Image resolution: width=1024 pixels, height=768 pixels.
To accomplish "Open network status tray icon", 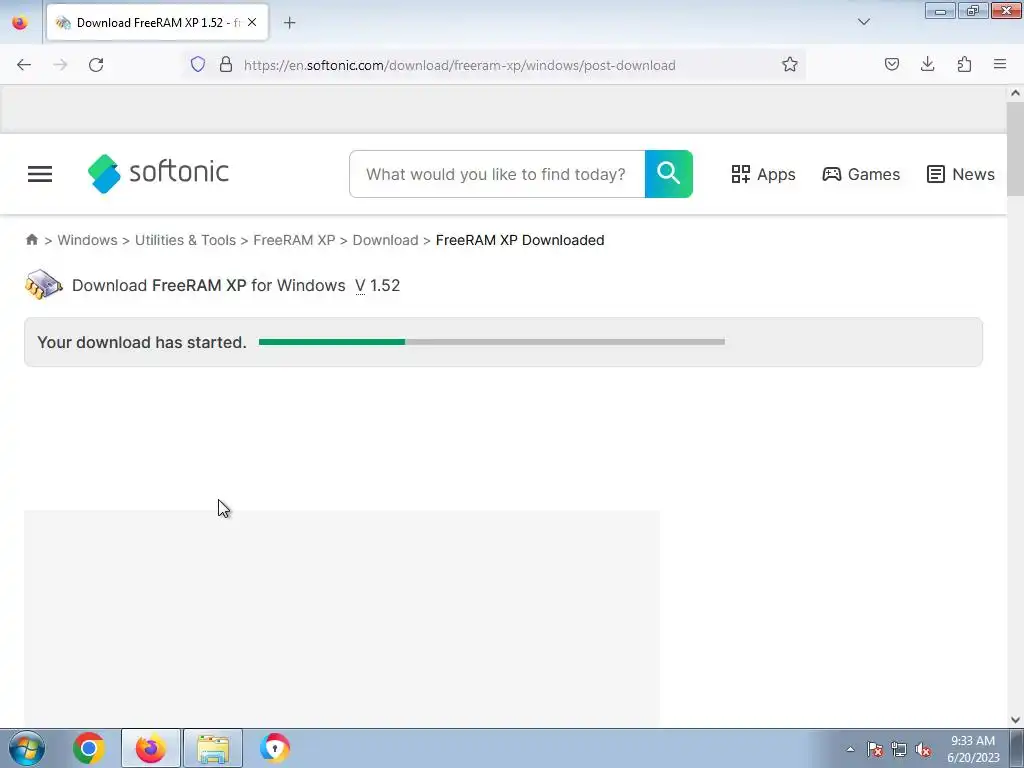I will point(899,749).
